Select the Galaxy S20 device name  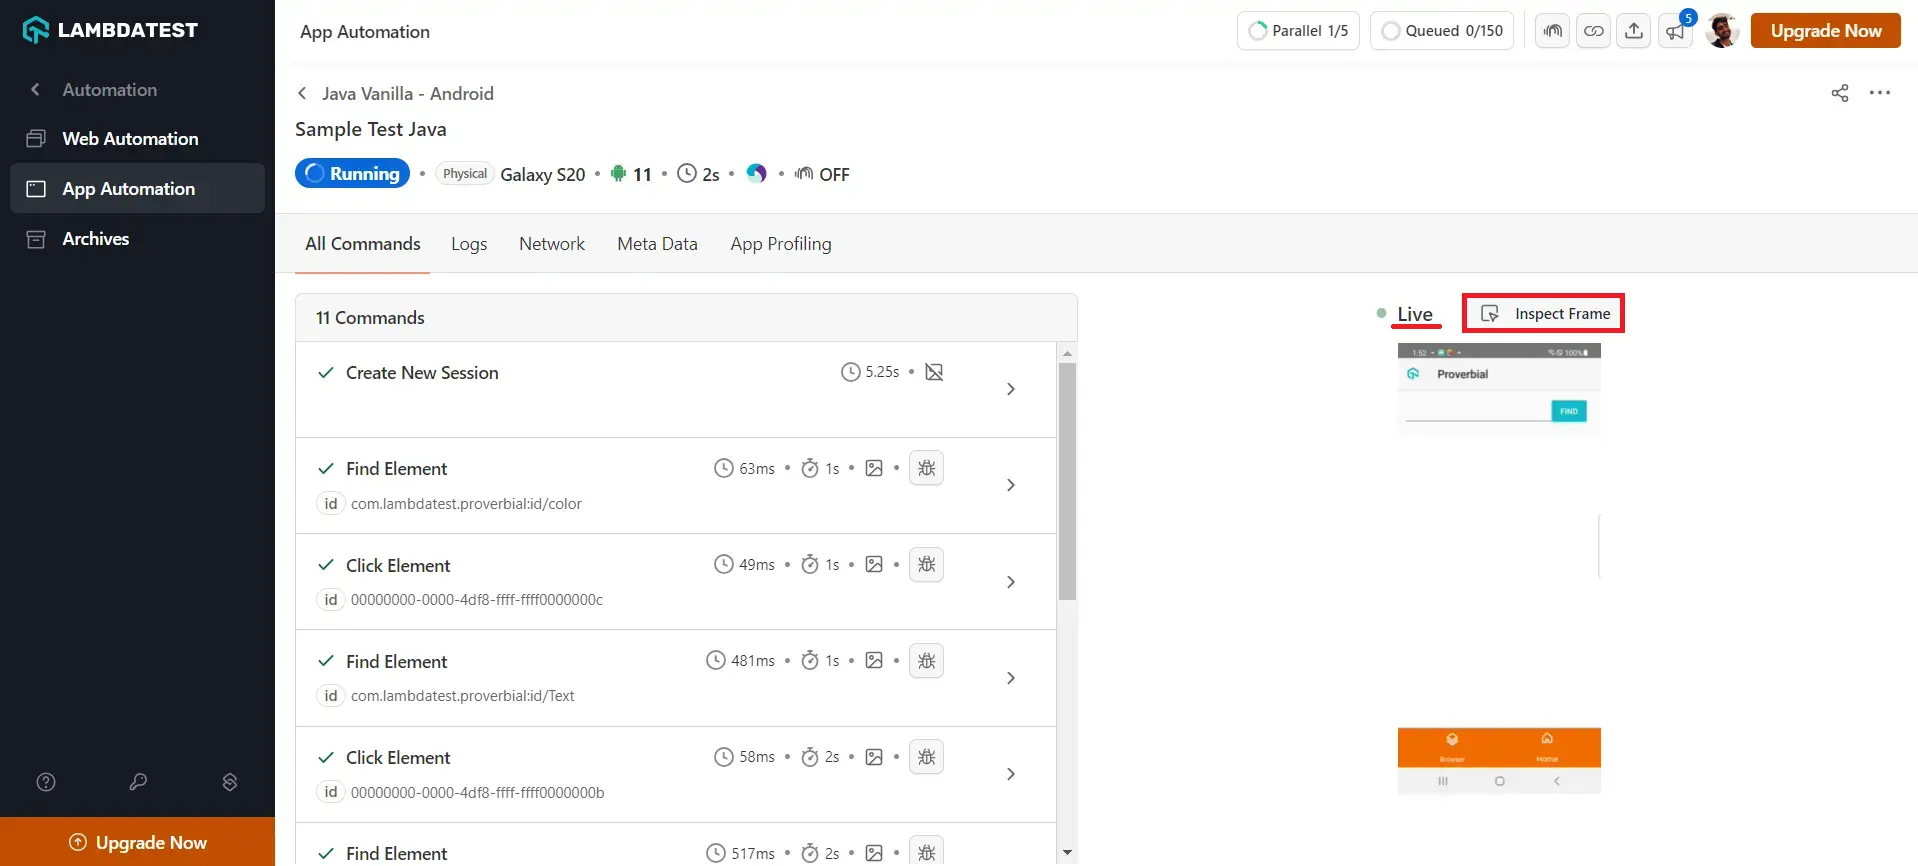543,174
